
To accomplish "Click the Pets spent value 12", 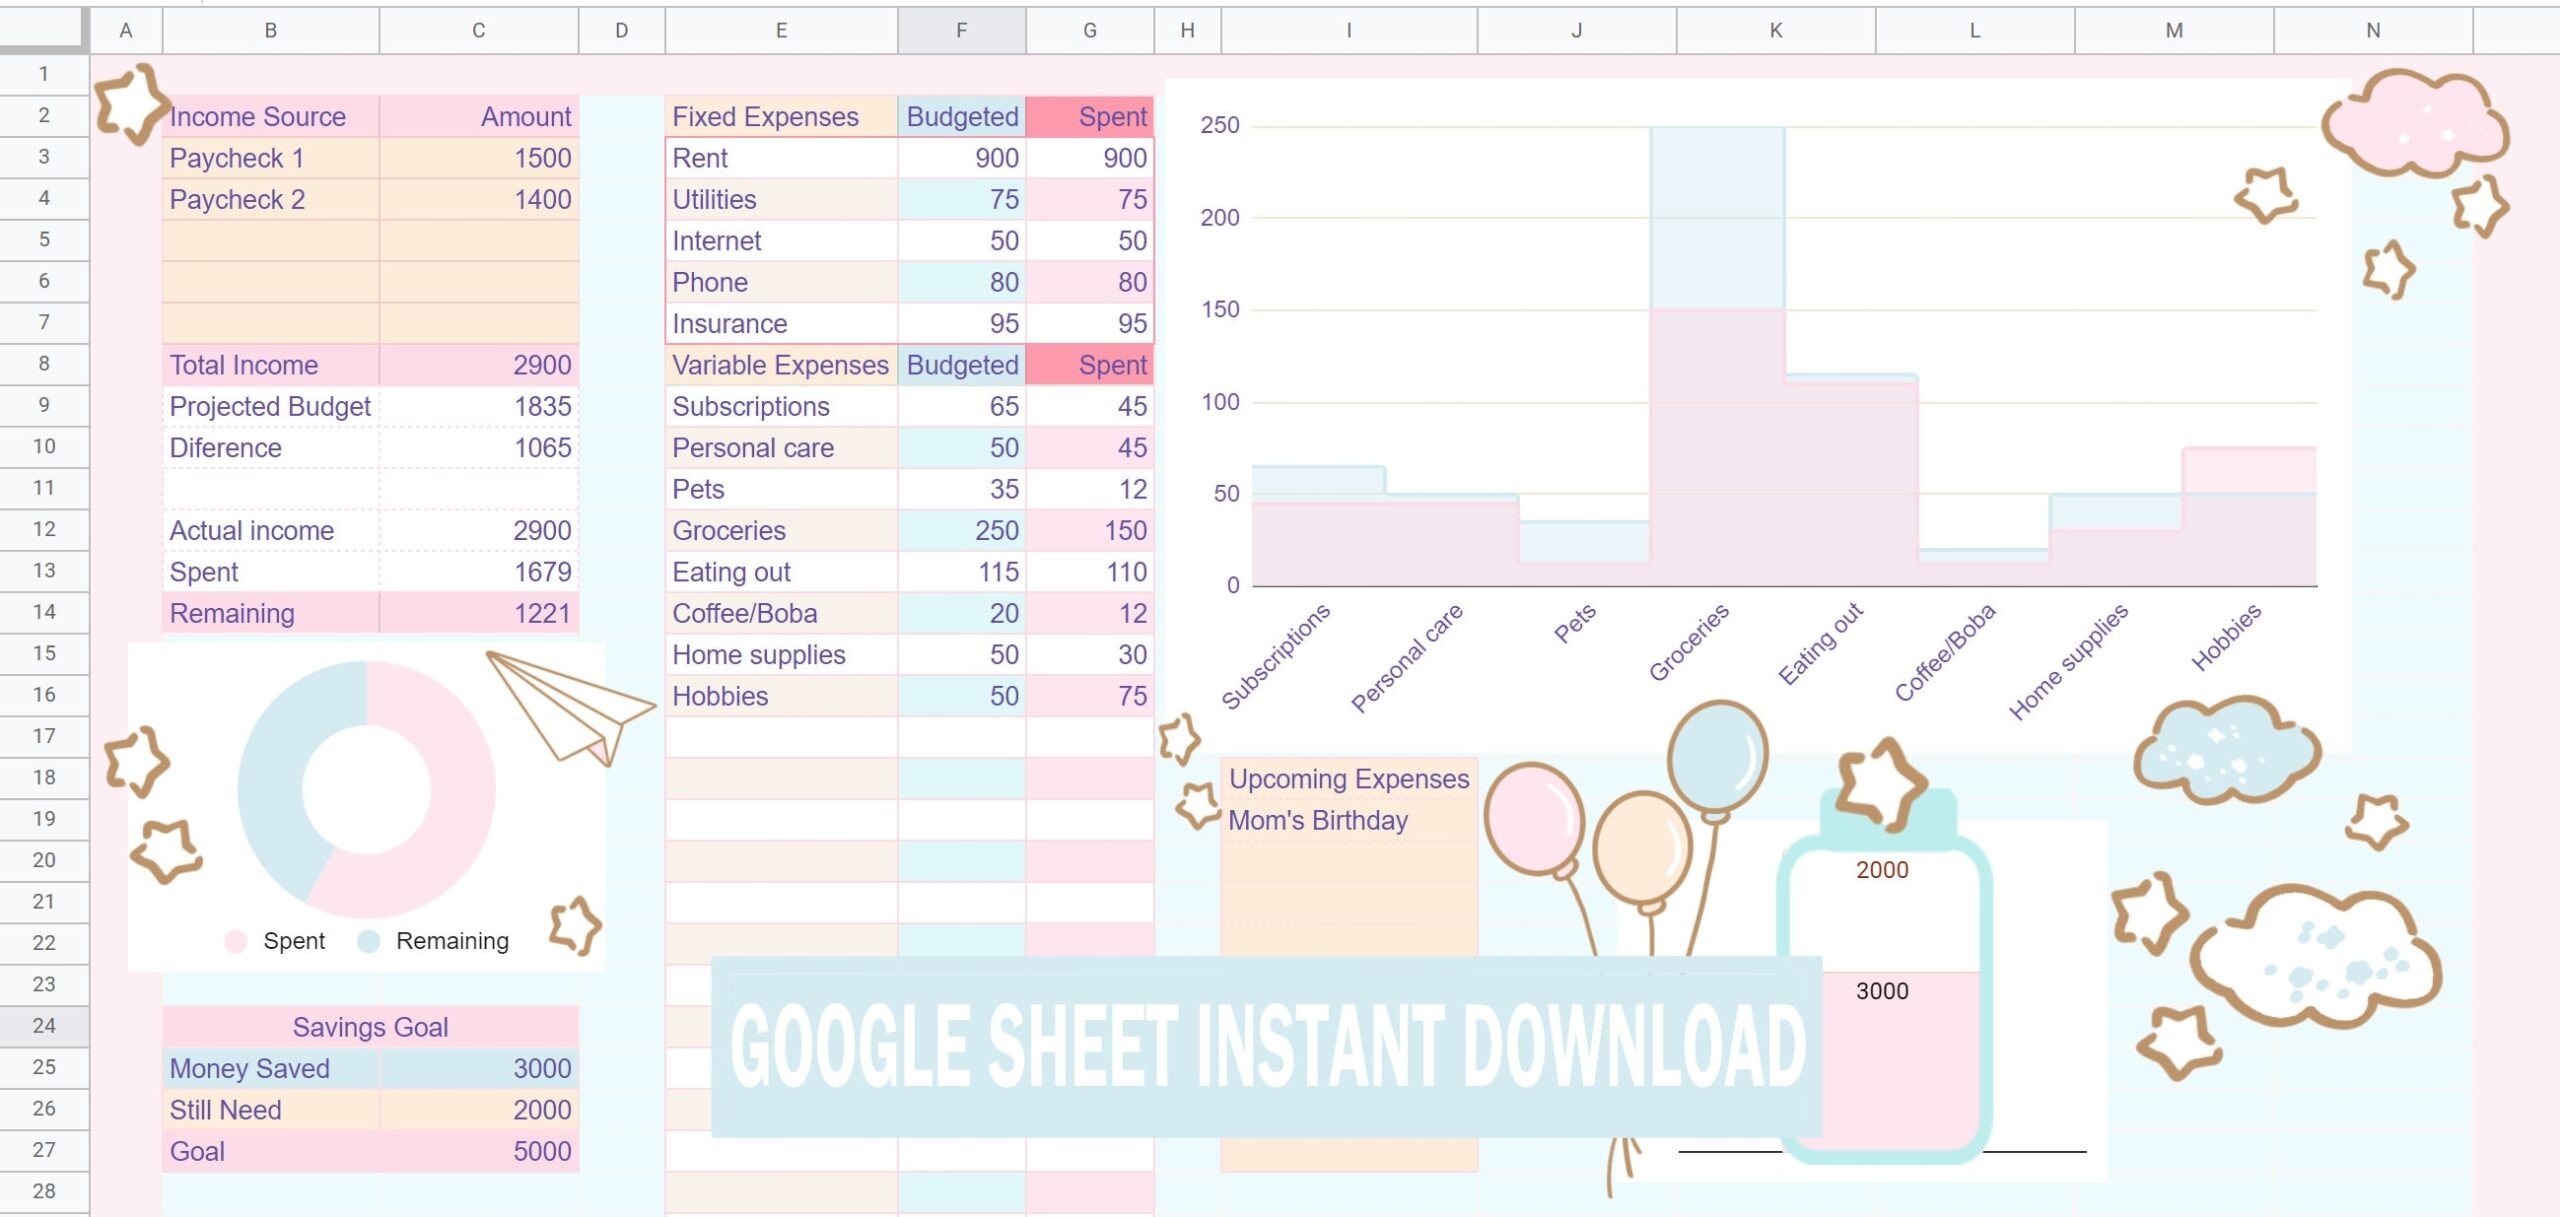I will coord(1089,489).
